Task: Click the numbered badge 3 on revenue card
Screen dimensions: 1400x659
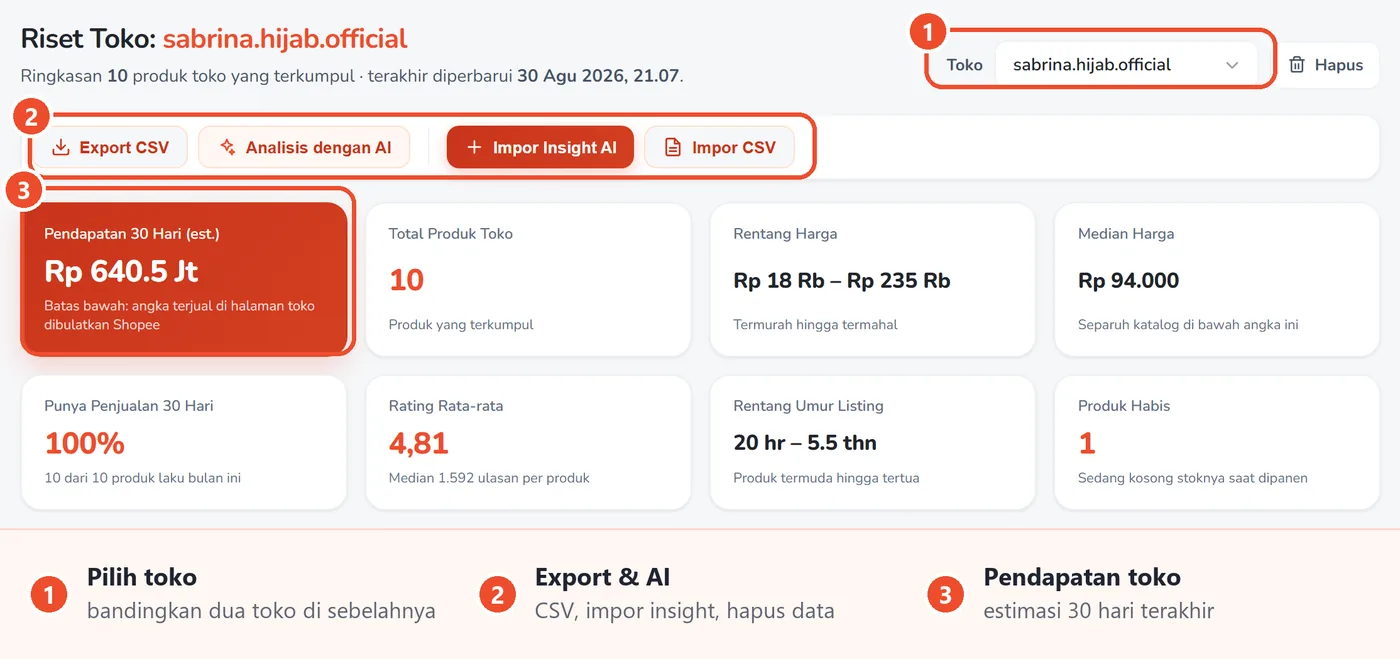Action: tap(24, 191)
